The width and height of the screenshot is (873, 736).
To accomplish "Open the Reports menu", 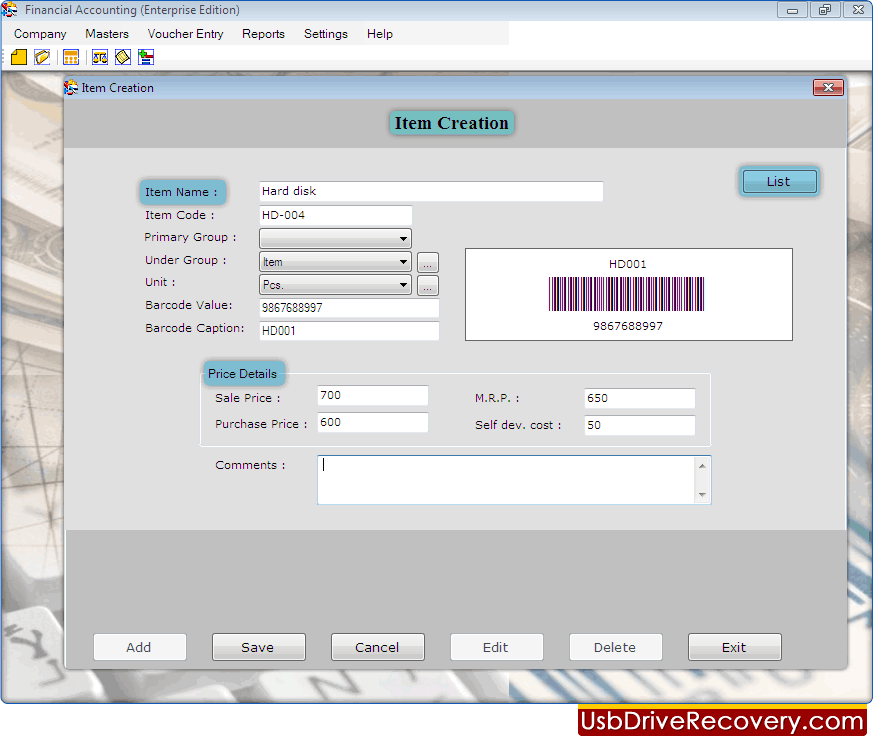I will point(263,34).
